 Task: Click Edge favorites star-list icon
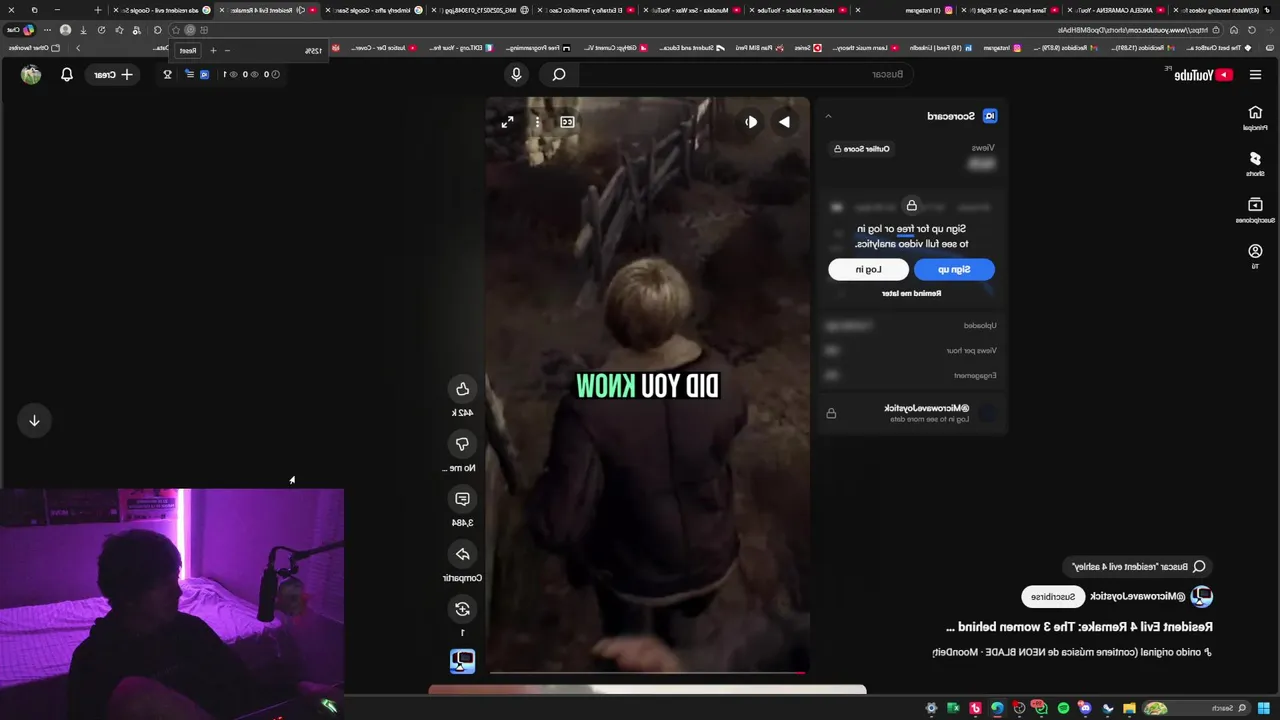click(x=119, y=30)
